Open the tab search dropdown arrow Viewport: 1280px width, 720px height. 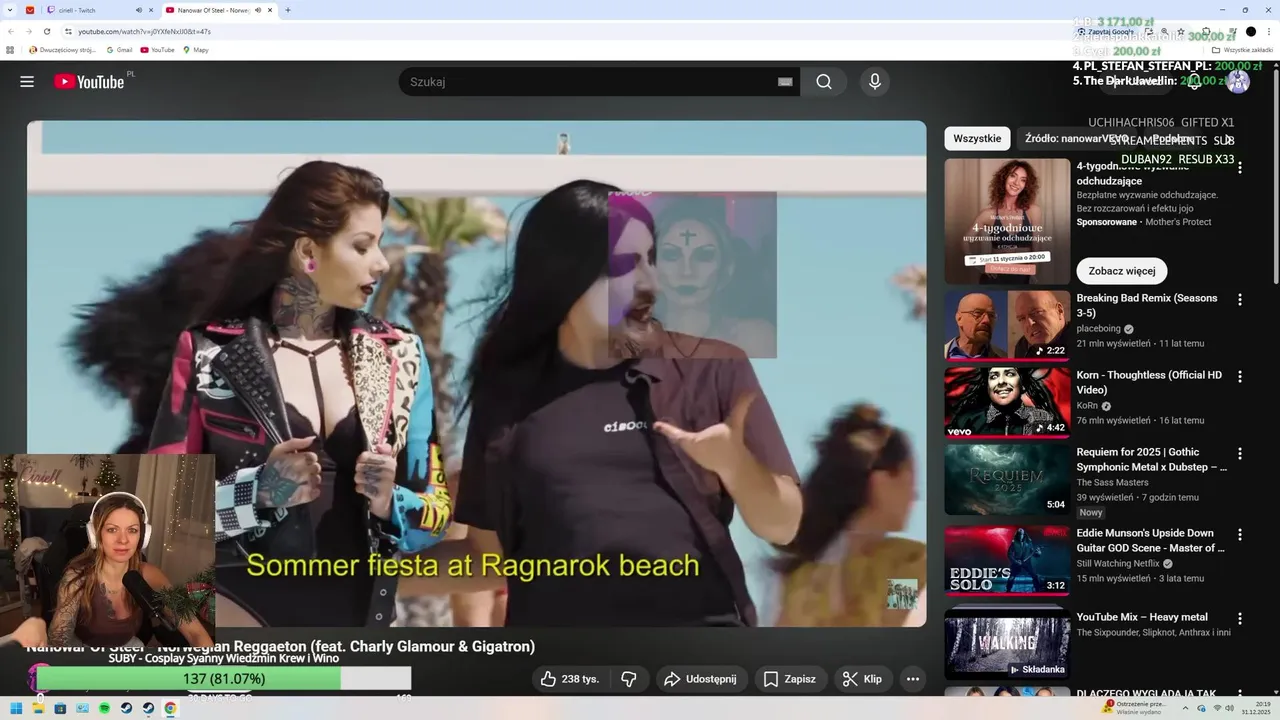coord(11,10)
